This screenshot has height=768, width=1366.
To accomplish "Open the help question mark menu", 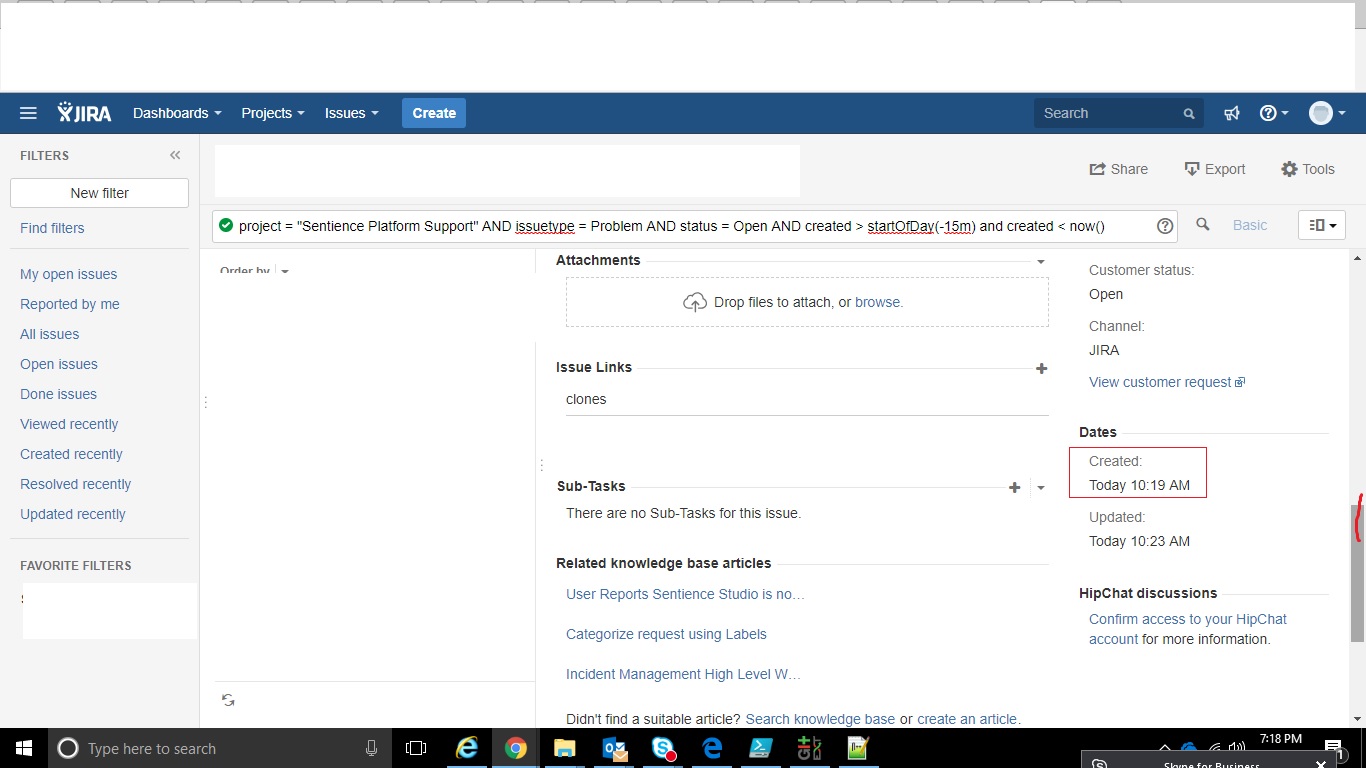I will click(x=1273, y=113).
